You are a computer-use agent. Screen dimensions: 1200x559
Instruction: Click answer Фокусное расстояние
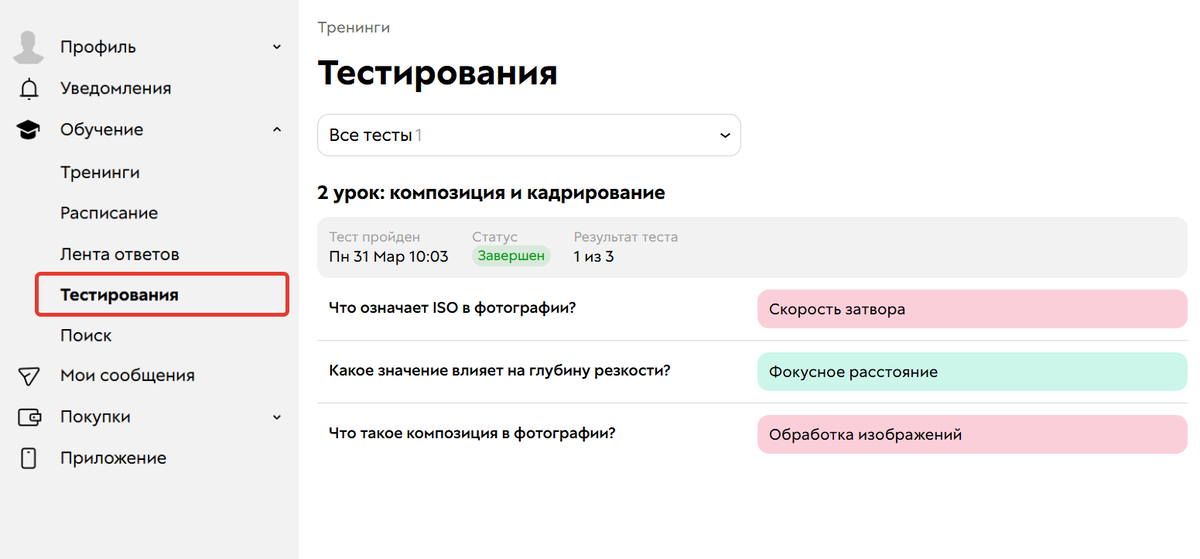tap(972, 372)
